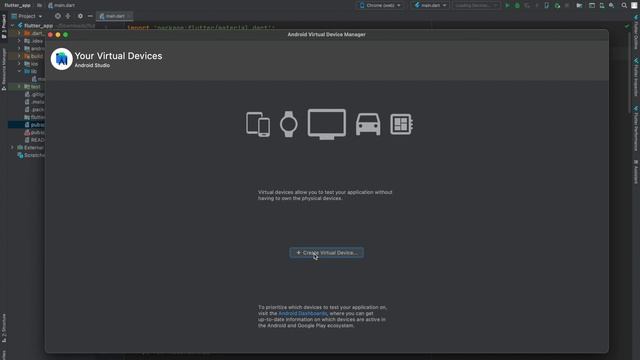Collapse the flutter_app root folder
Image resolution: width=640 pixels, height=360 pixels.
click(x=13, y=25)
